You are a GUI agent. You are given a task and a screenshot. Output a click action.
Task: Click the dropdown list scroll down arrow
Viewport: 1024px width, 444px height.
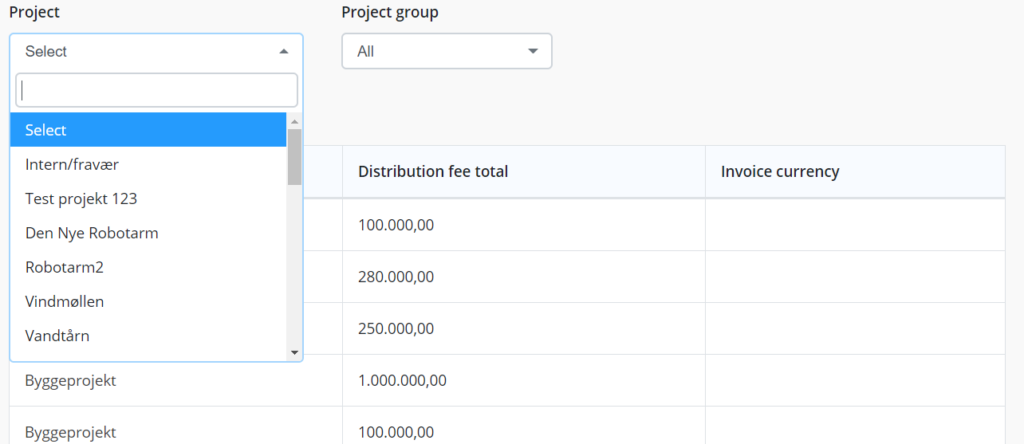pos(294,353)
